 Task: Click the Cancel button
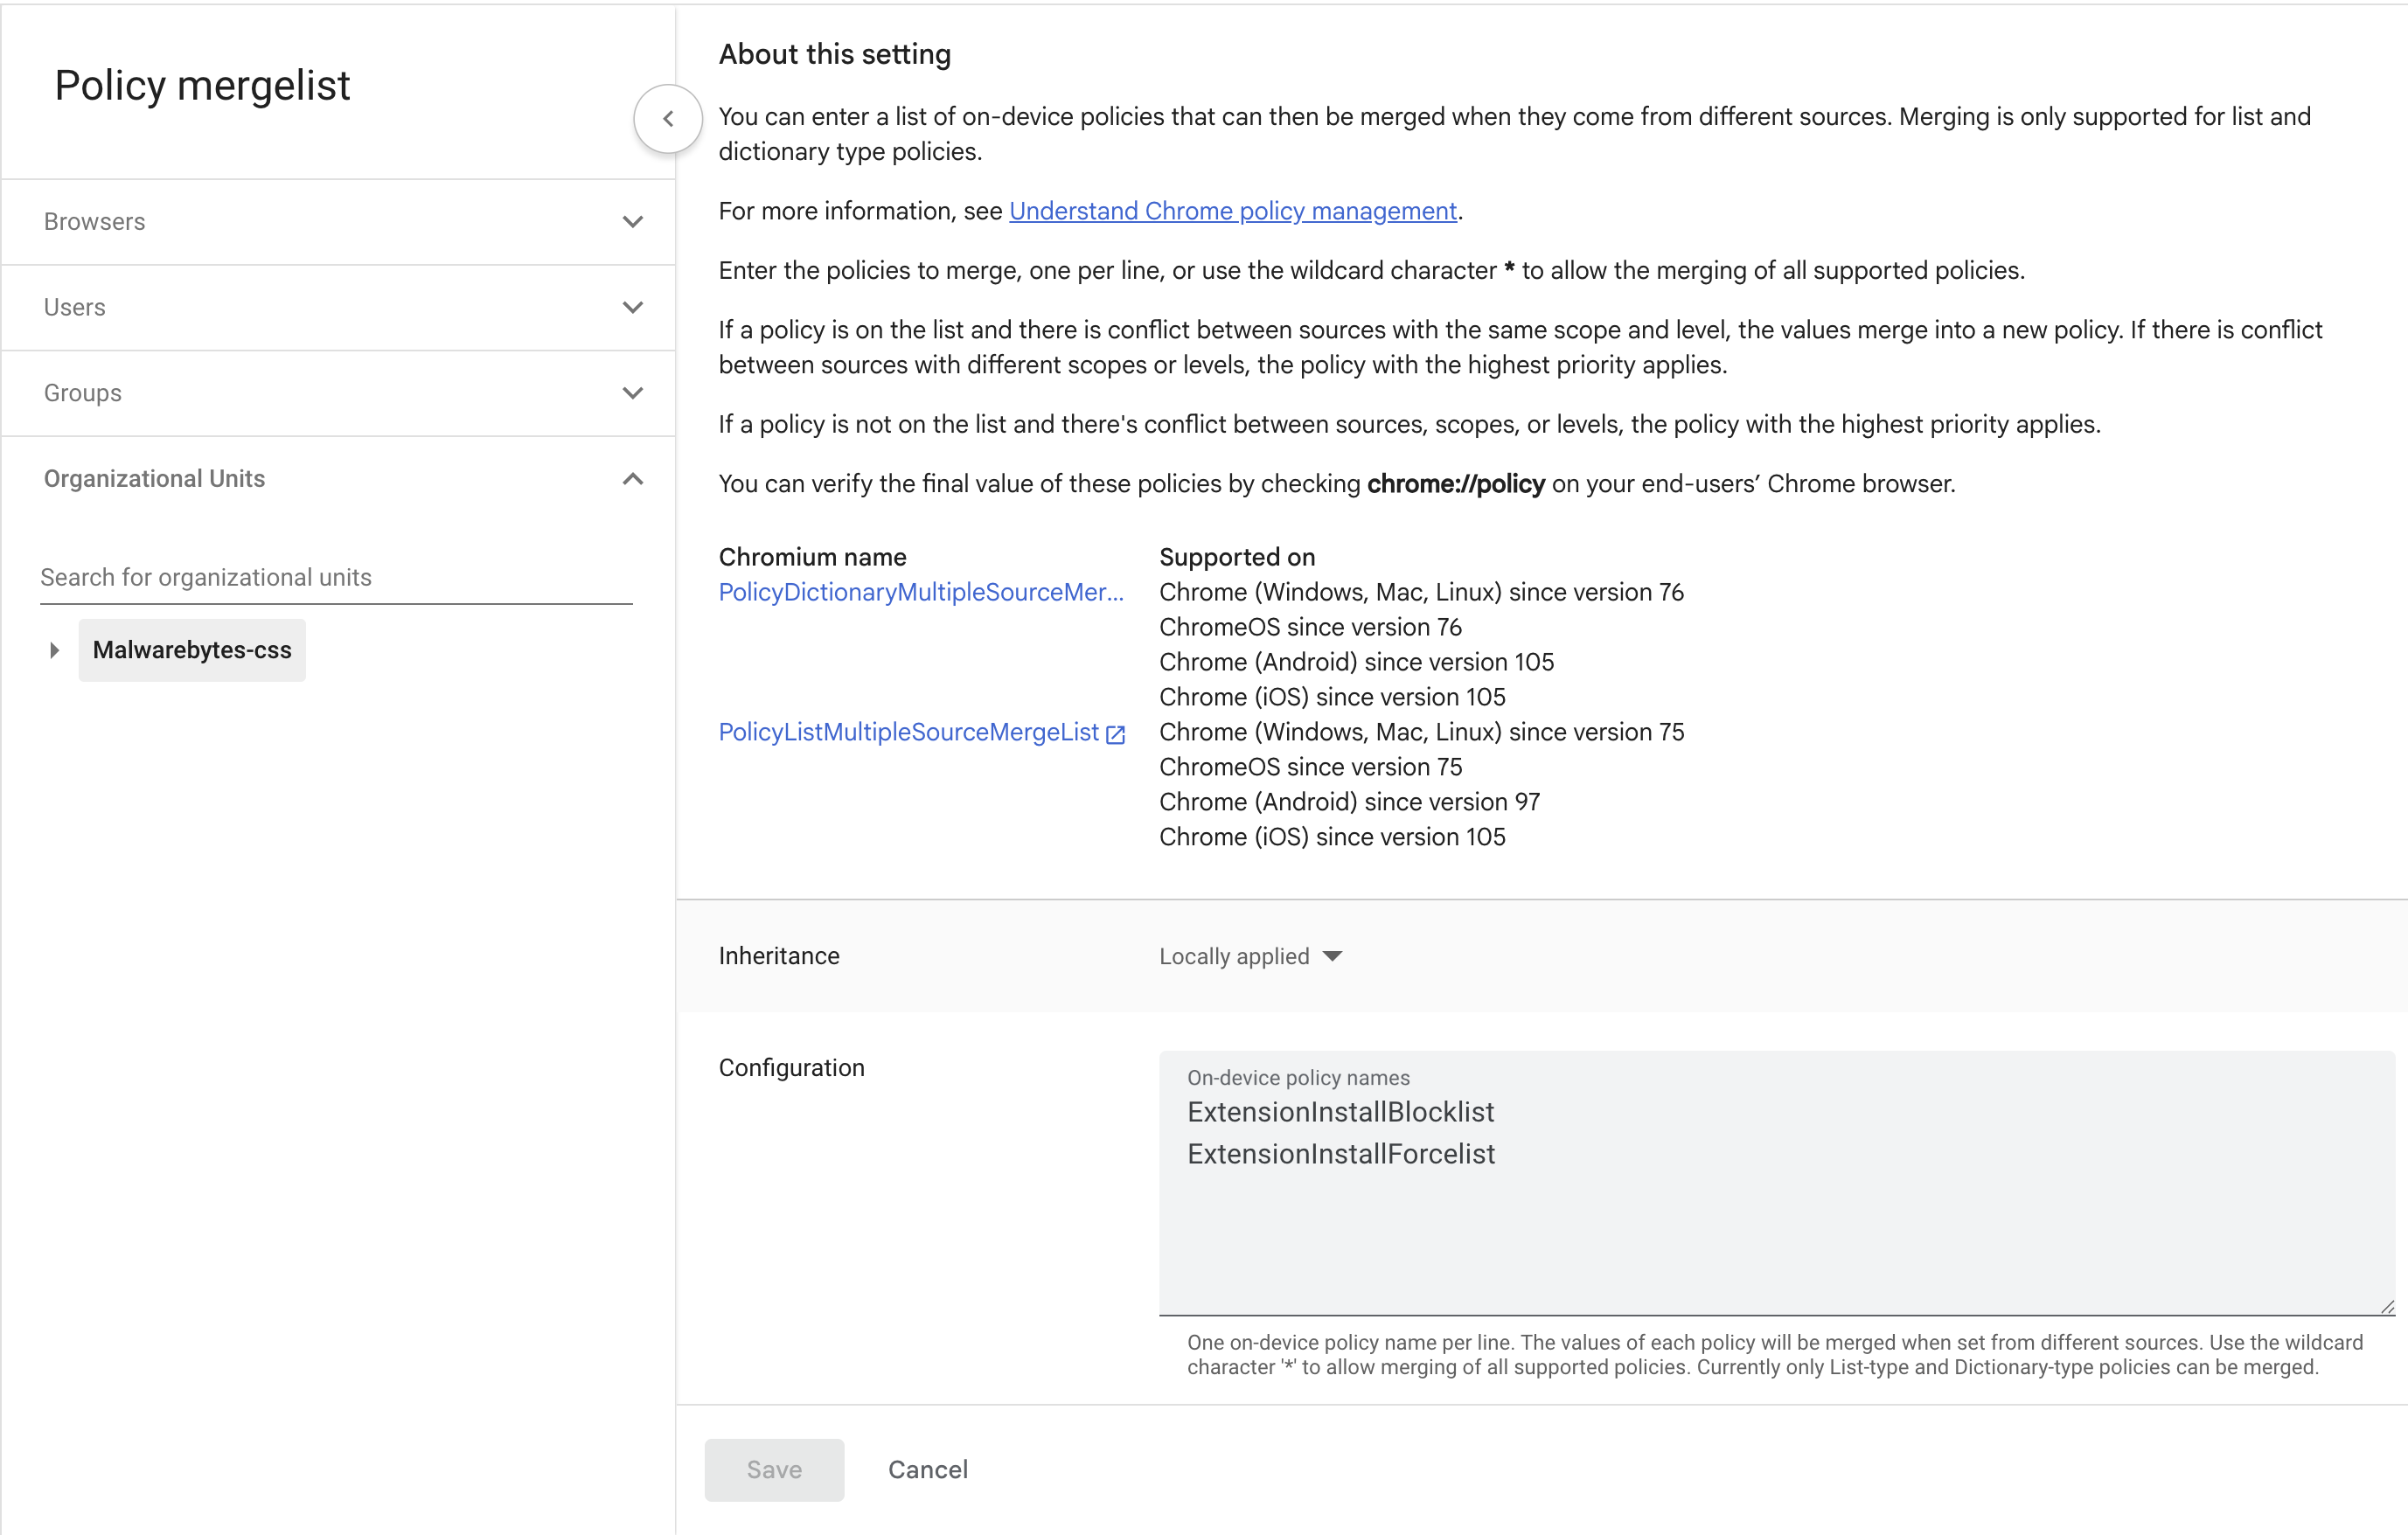pyautogui.click(x=928, y=1470)
